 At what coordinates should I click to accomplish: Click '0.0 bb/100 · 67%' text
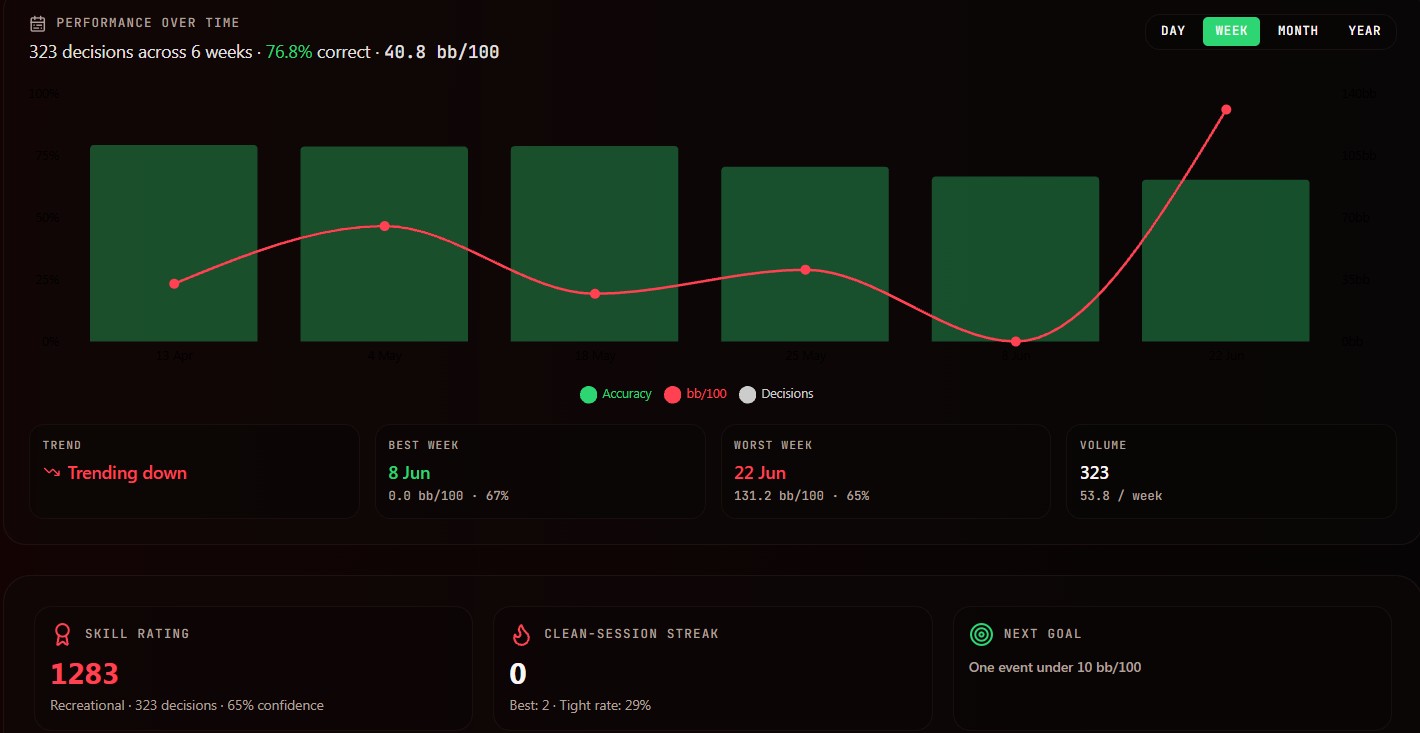[x=448, y=496]
